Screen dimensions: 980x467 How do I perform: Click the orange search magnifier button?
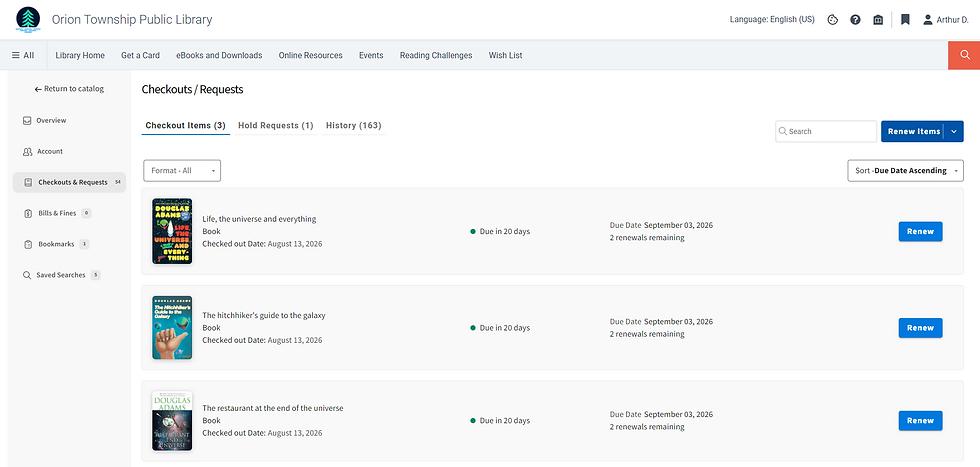(964, 55)
